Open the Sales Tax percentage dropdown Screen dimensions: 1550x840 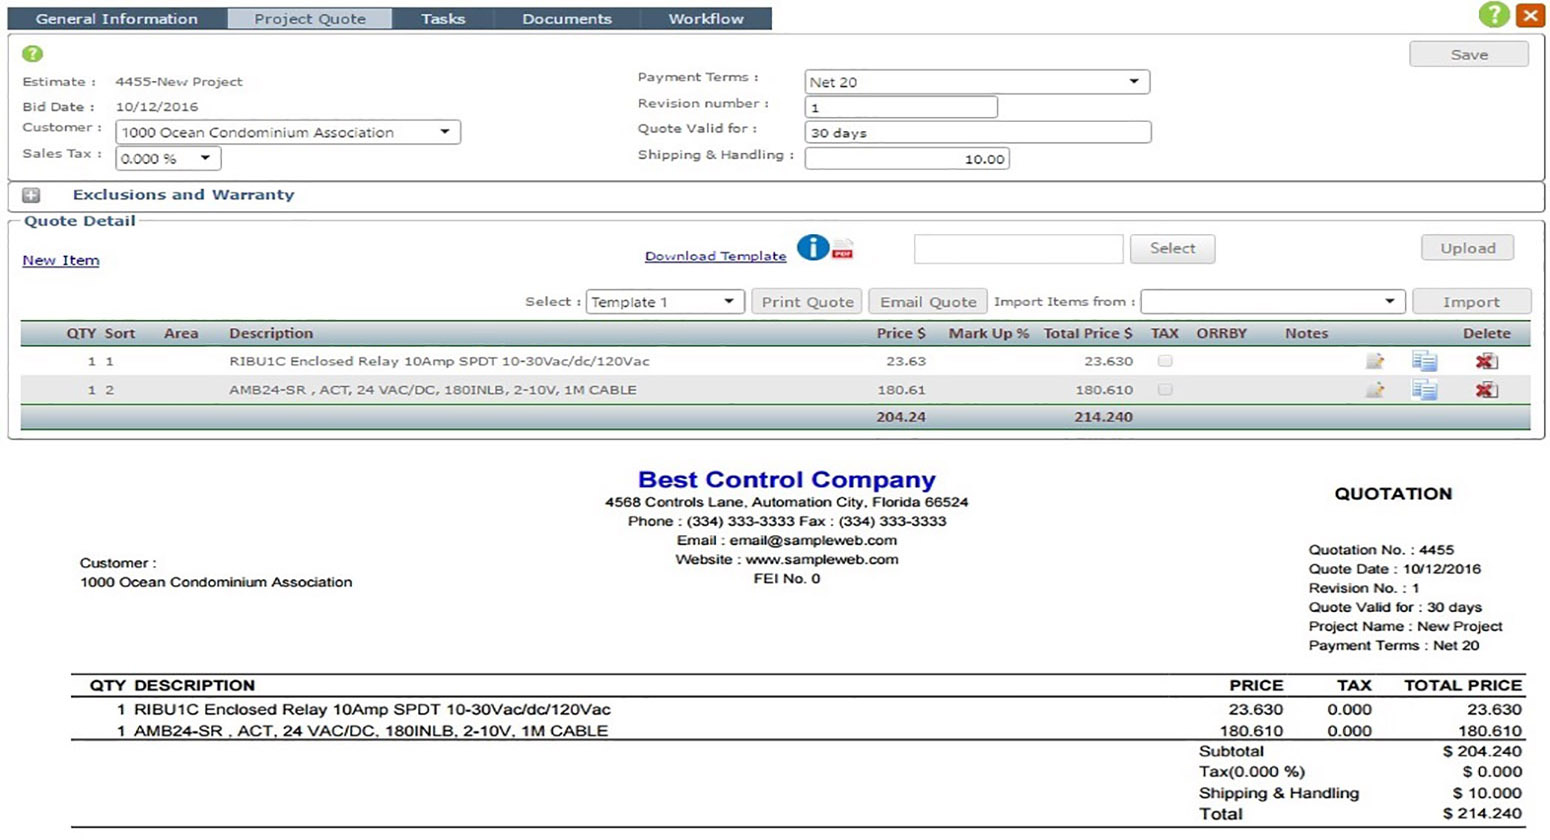(x=167, y=158)
